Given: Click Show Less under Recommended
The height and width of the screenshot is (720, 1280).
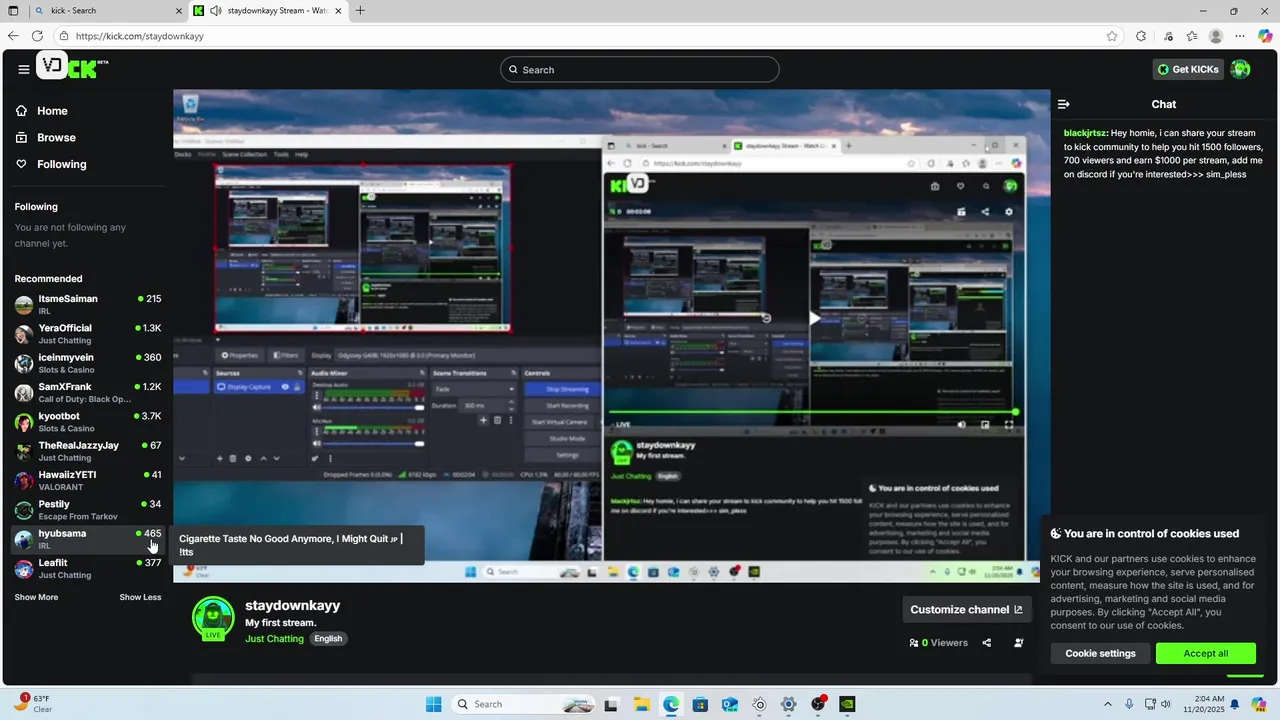Looking at the screenshot, I should (x=140, y=597).
